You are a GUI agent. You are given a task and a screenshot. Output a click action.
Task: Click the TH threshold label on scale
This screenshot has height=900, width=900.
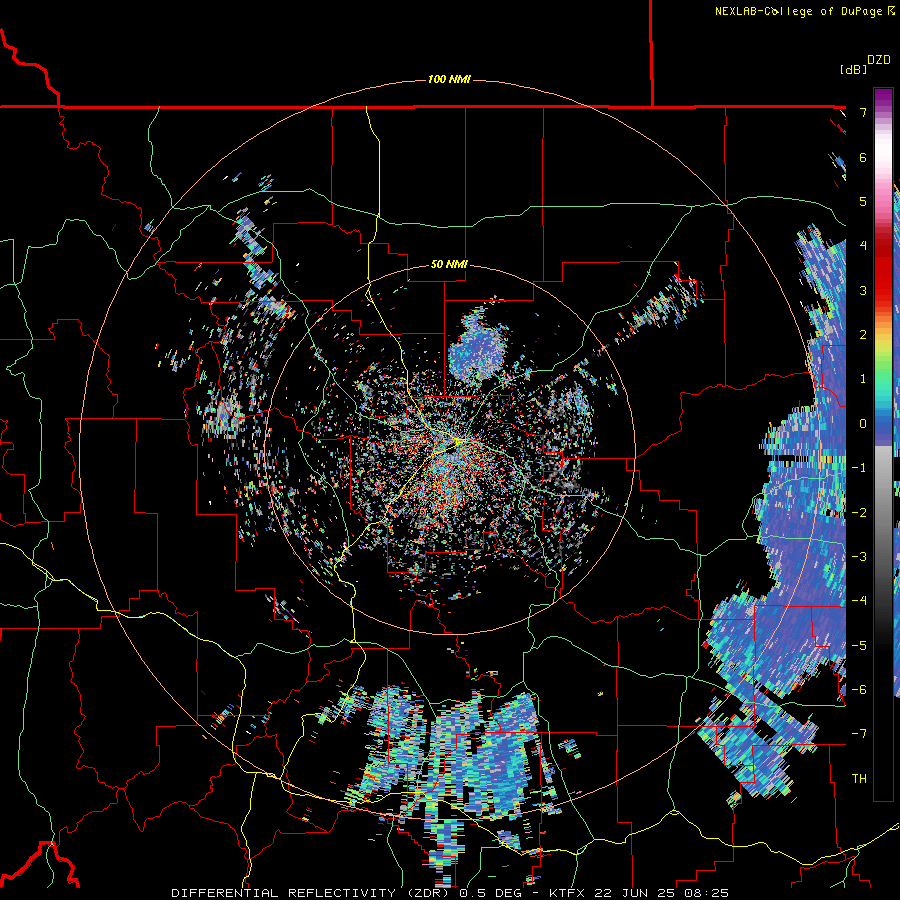(859, 779)
